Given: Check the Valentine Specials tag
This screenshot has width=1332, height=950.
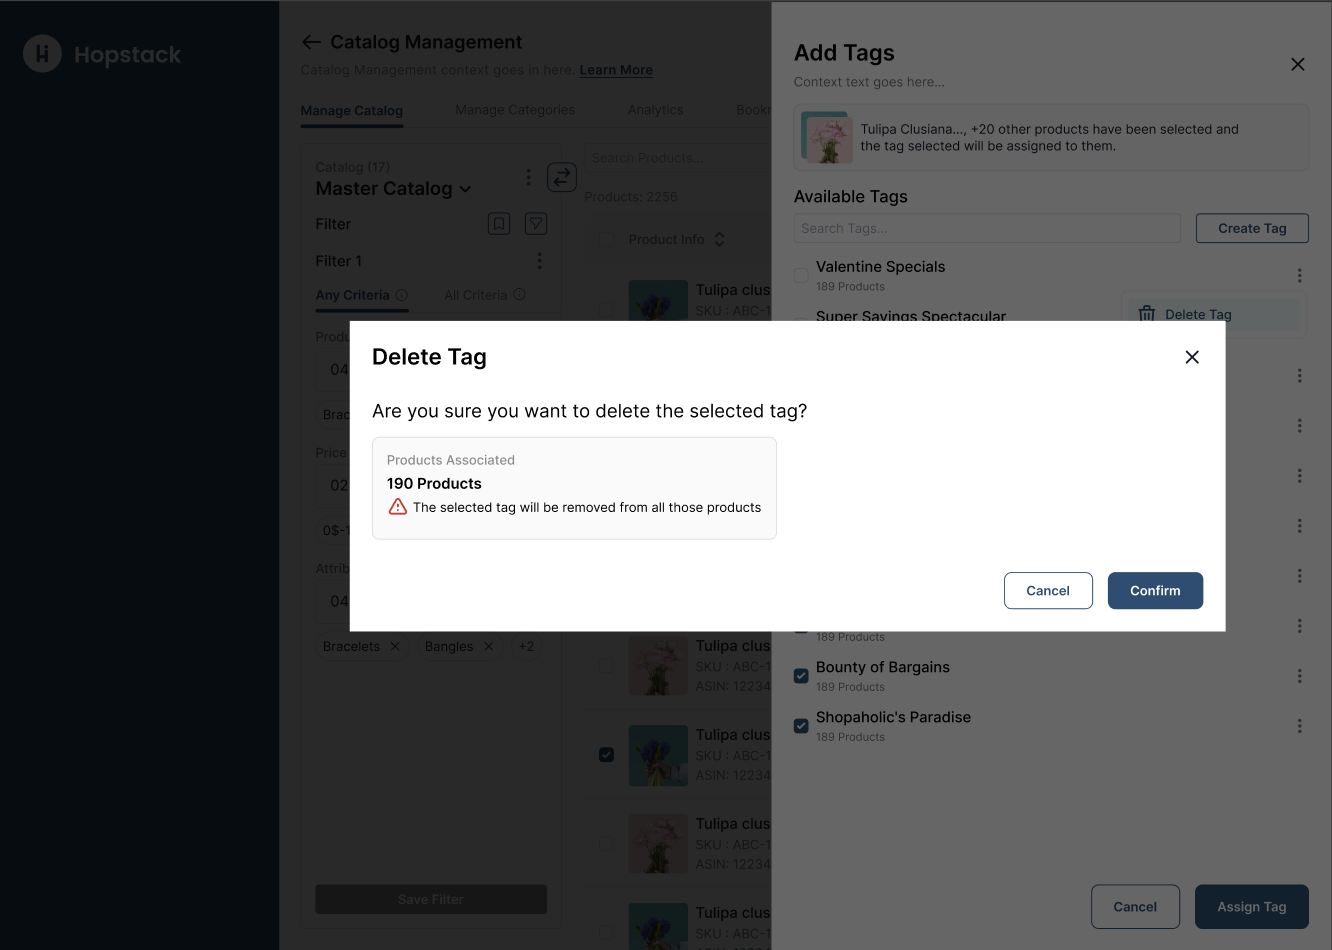Looking at the screenshot, I should (801, 276).
